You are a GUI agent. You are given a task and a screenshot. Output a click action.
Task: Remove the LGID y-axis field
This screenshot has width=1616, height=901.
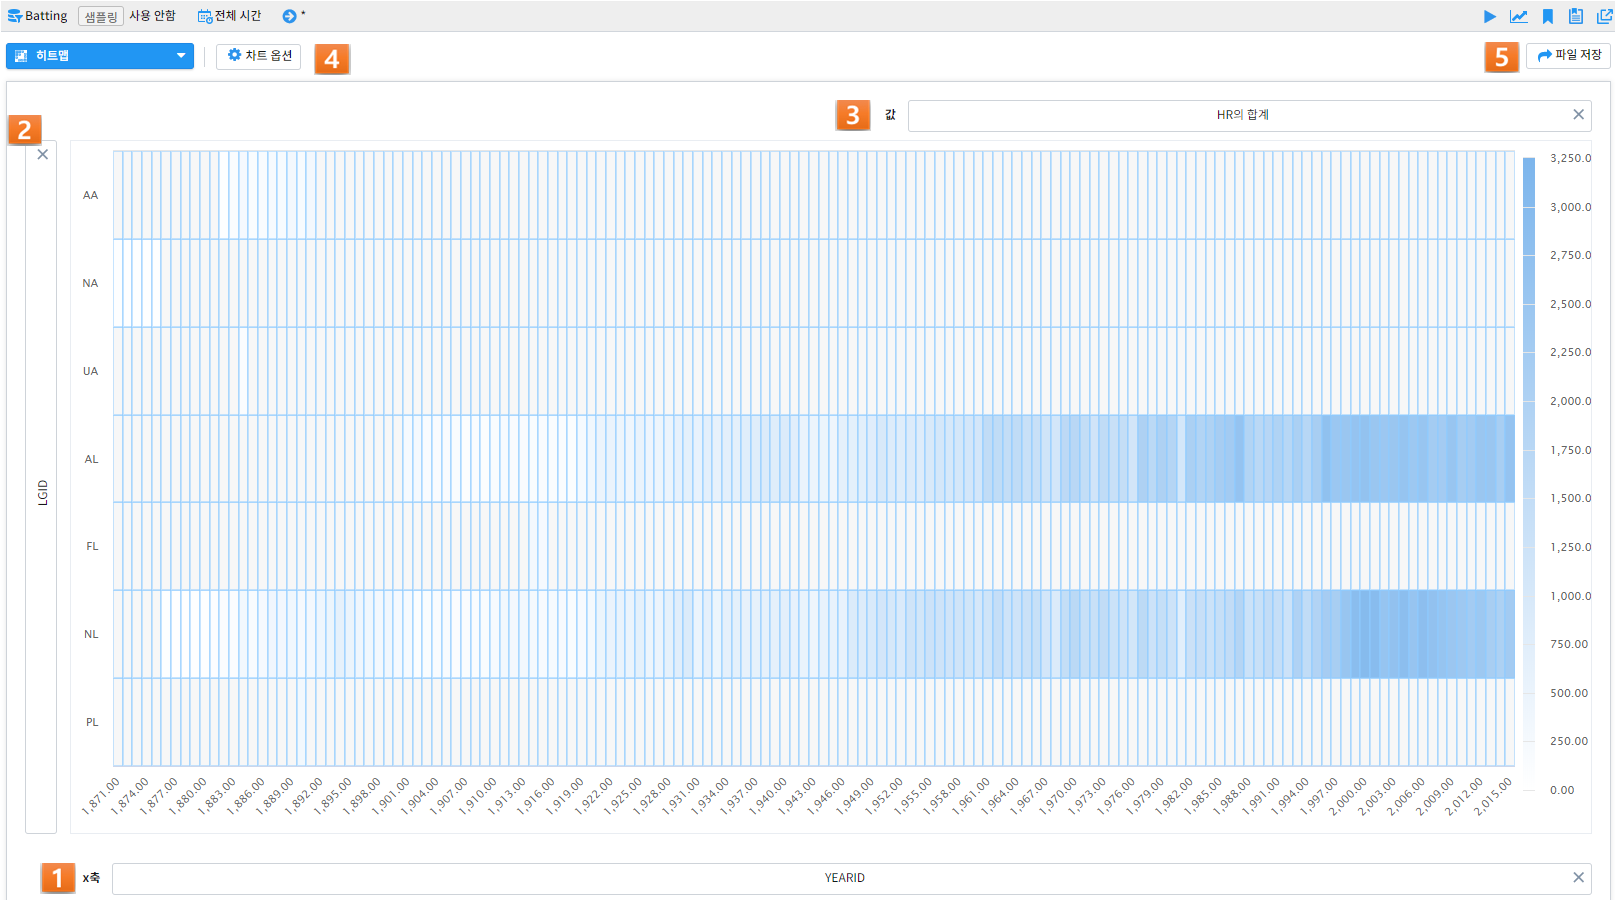42,155
